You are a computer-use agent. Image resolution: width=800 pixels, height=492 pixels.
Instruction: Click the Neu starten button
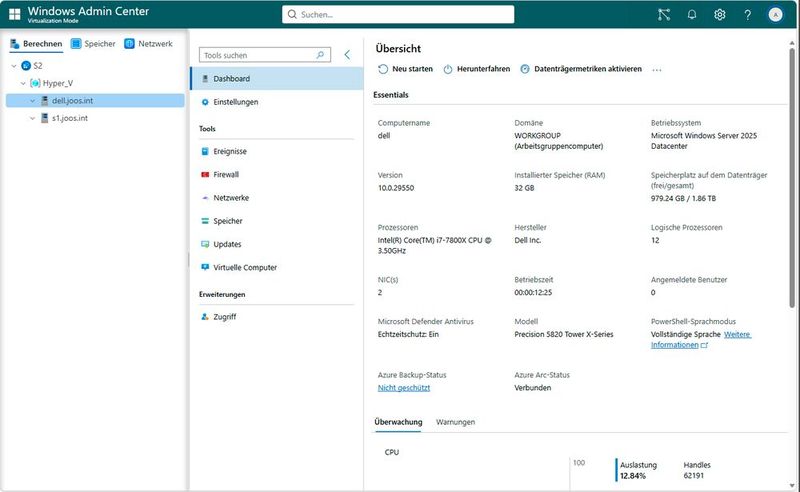[405, 69]
